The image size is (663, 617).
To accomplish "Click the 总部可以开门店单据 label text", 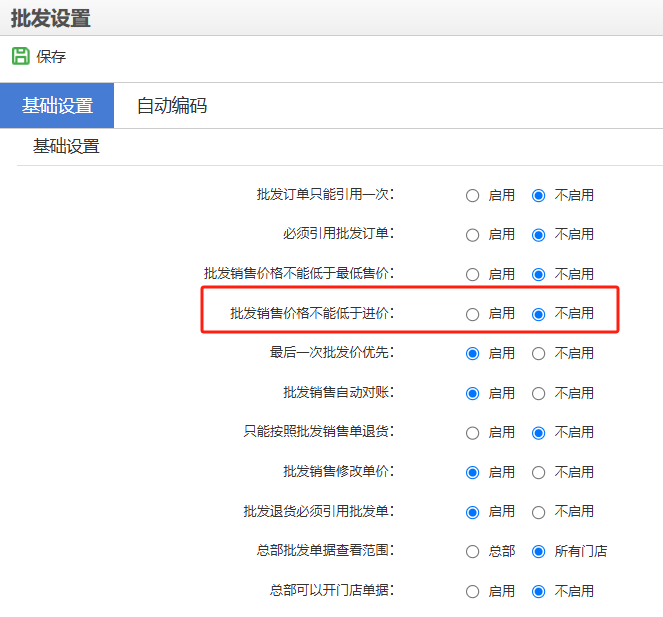I will [x=332, y=590].
